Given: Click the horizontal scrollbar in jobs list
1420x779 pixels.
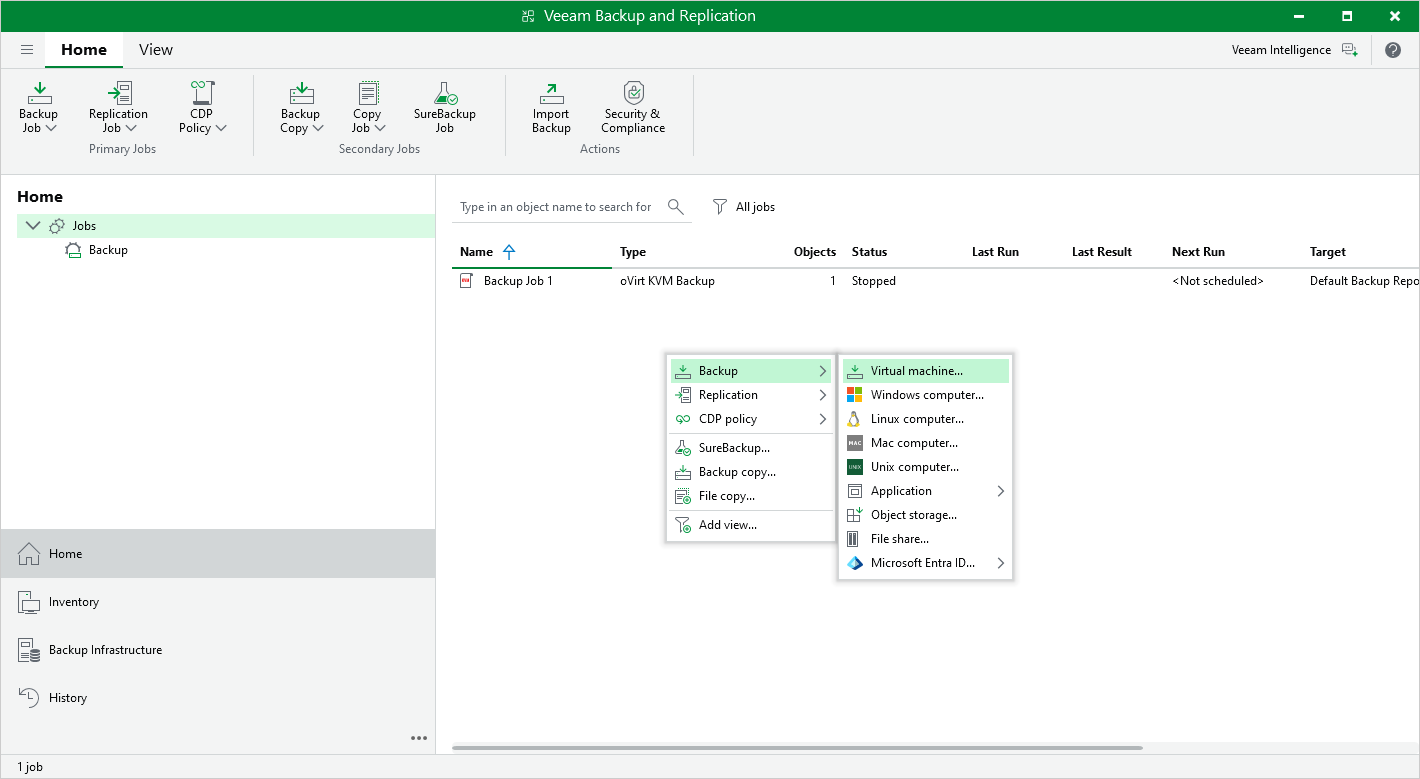Looking at the screenshot, I should [796, 748].
